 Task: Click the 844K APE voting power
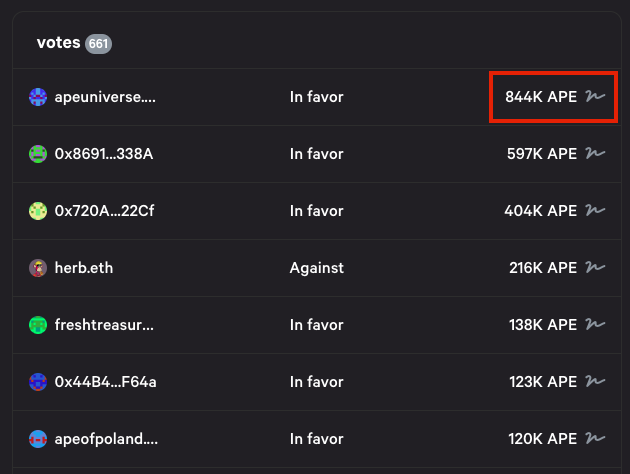coord(541,97)
